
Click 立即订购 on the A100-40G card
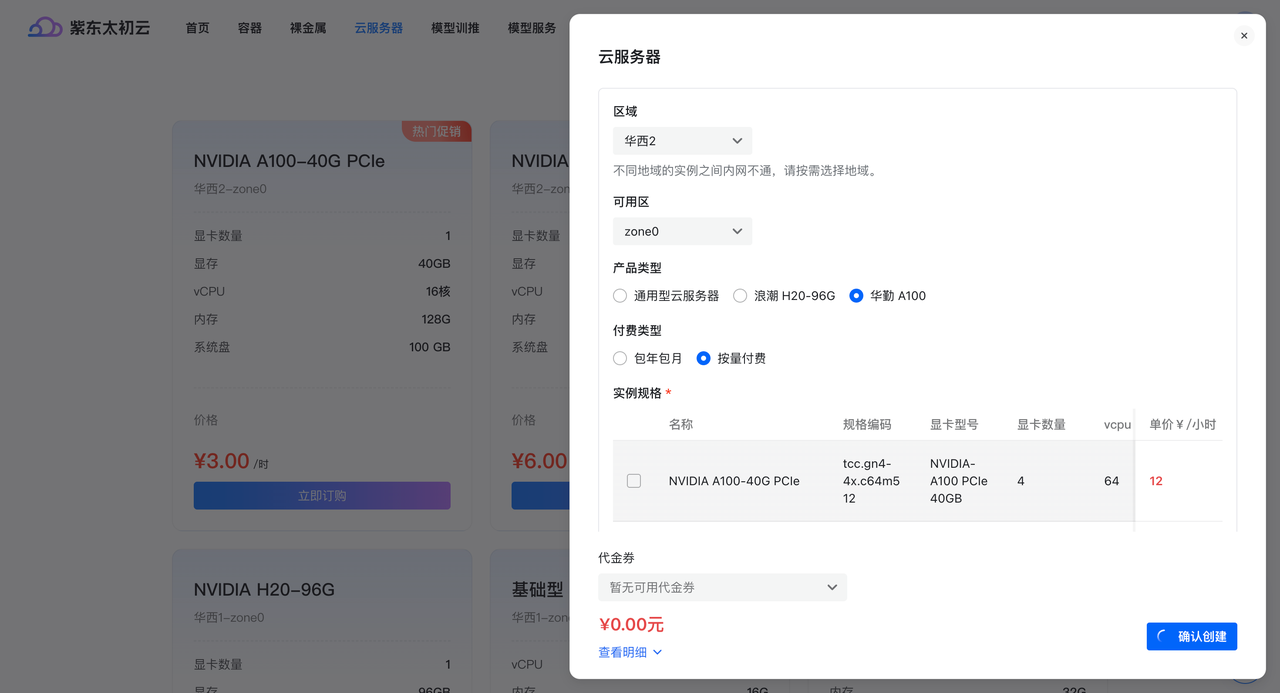321,495
